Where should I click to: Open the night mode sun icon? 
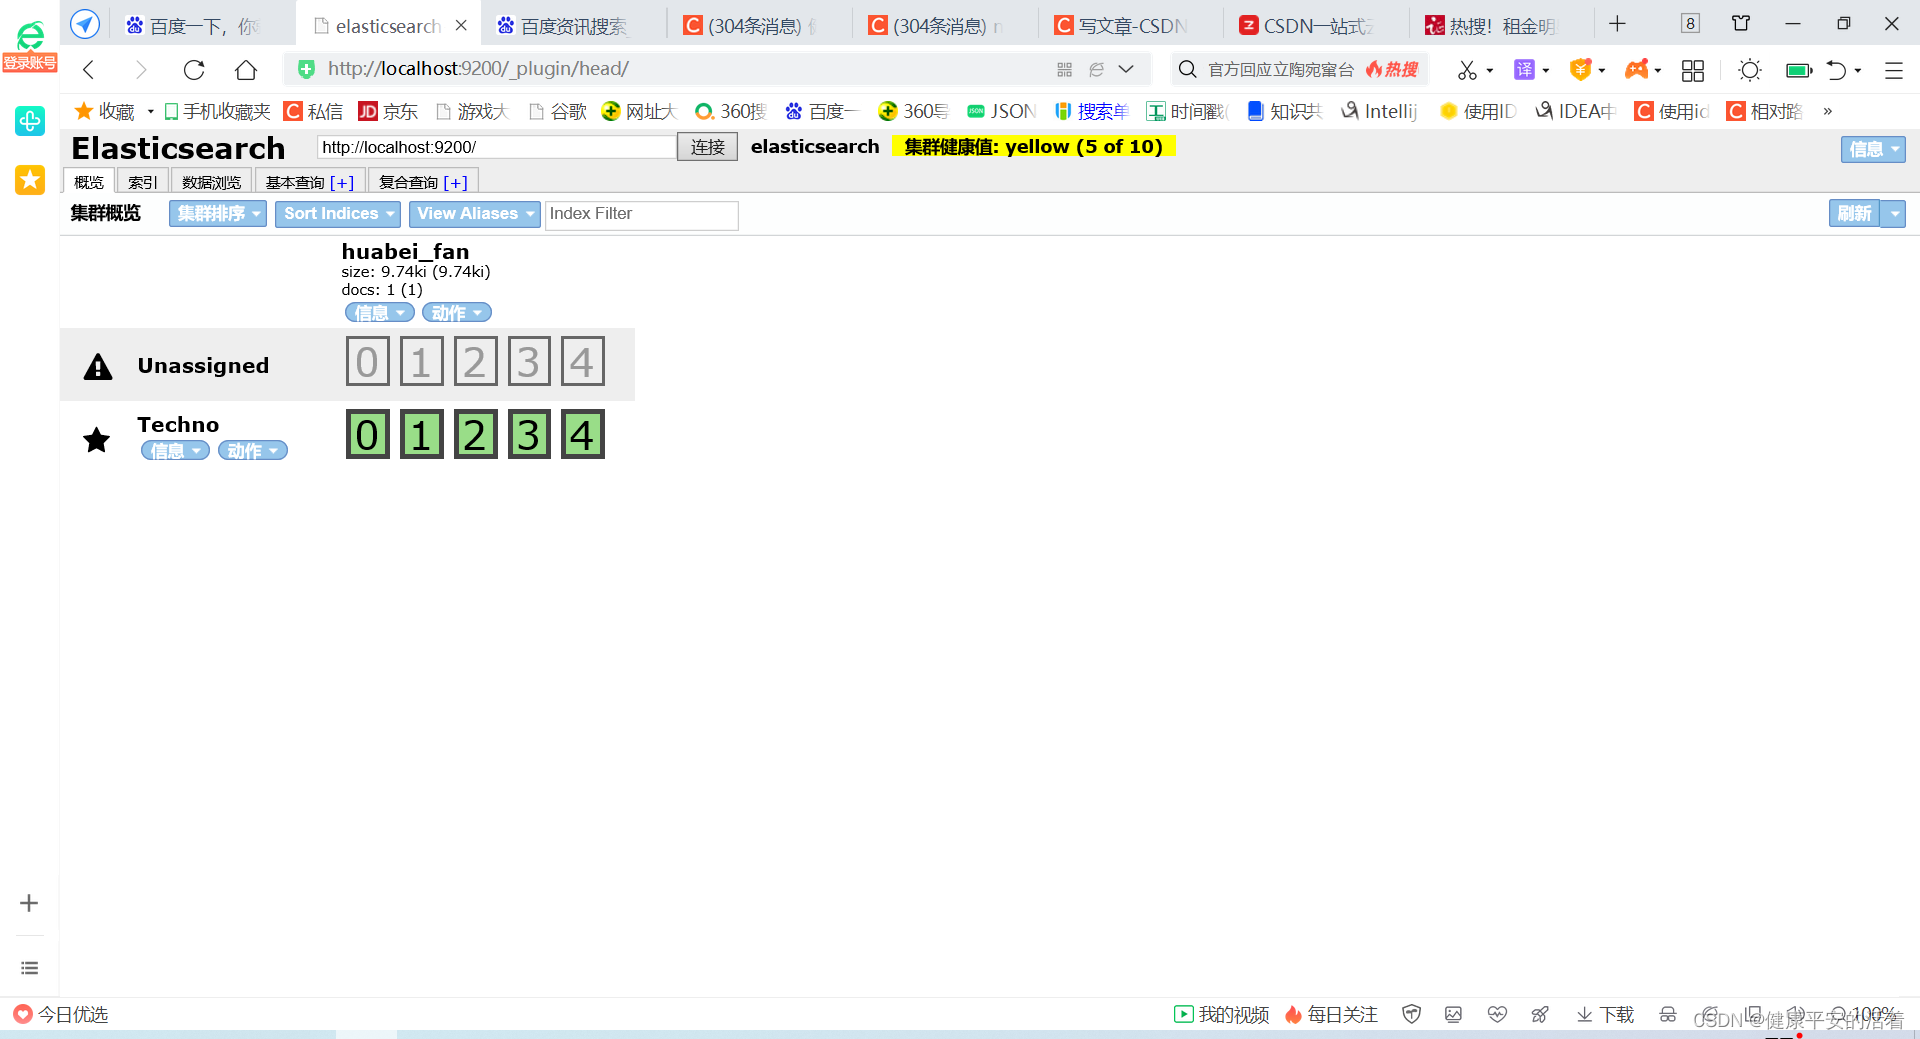1749,70
